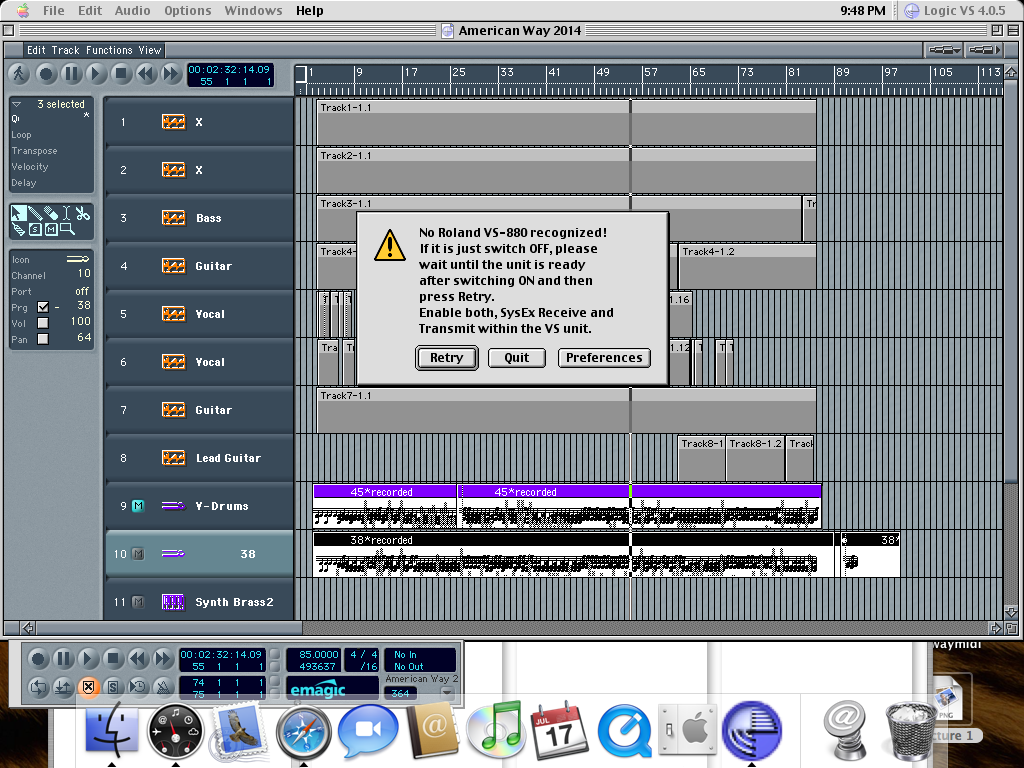Select the Mute tool in toolbox
The height and width of the screenshot is (768, 1024).
51,229
